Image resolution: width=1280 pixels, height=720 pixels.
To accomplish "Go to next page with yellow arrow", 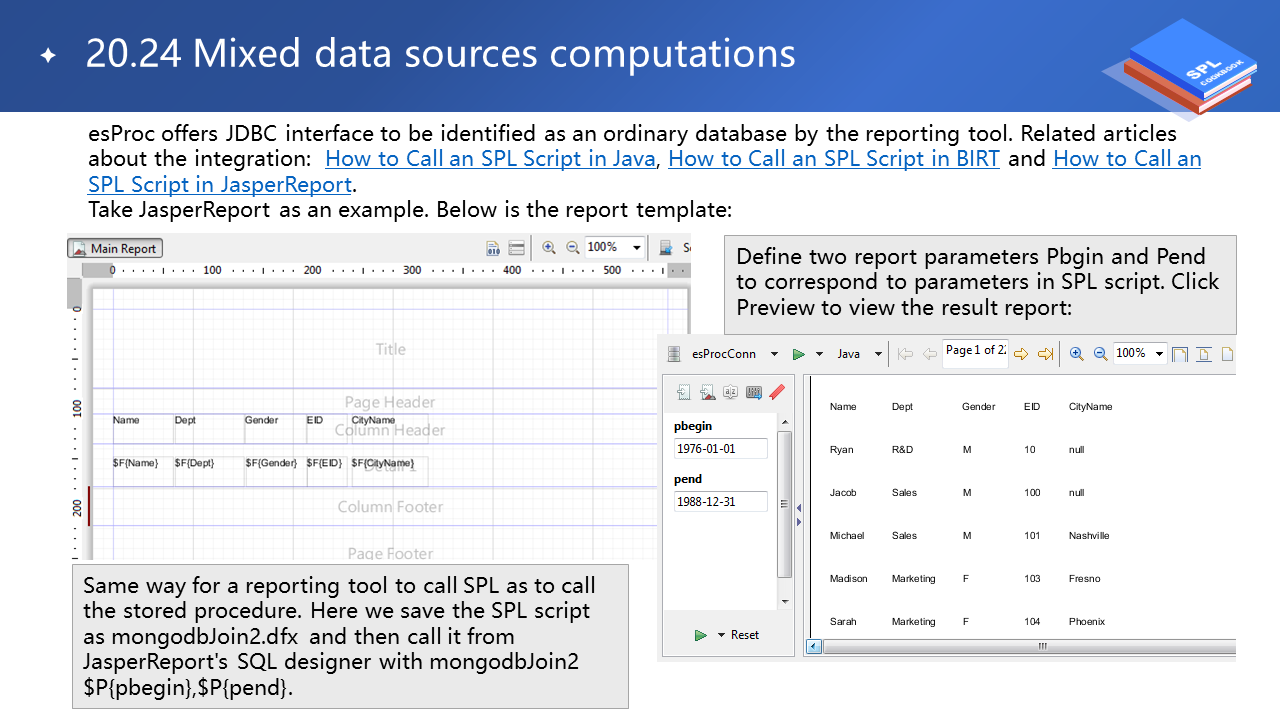I will [x=1021, y=354].
